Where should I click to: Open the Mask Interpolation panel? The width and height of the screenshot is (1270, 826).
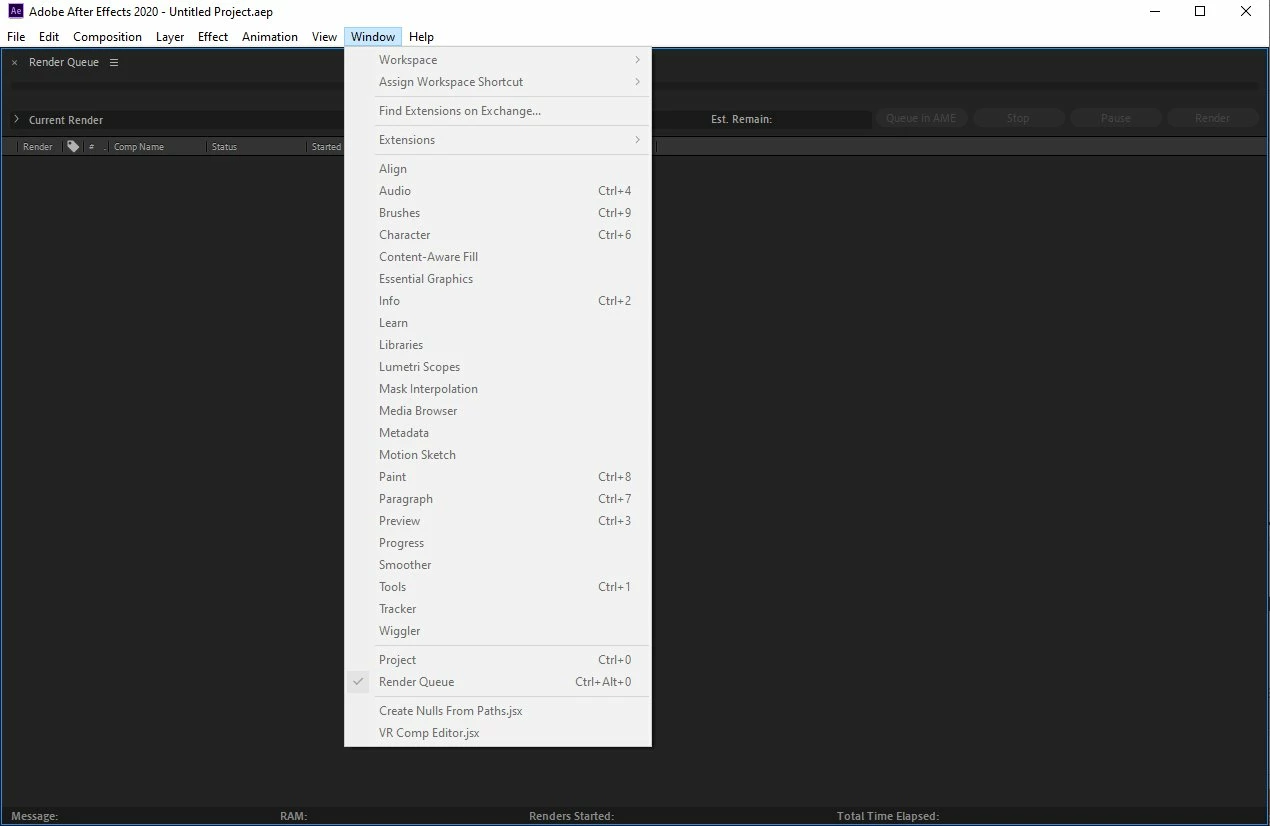(x=498, y=389)
